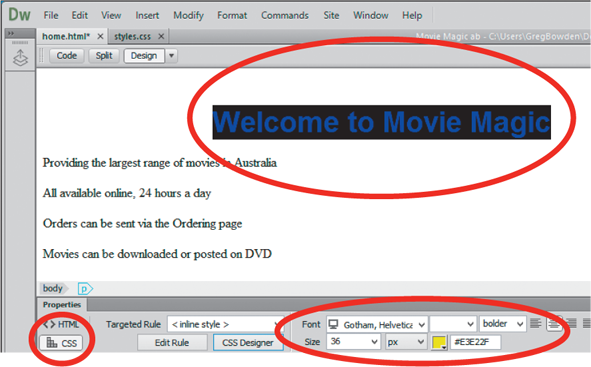Switch Properties panel to HTML mode
The height and width of the screenshot is (367, 591).
[61, 324]
